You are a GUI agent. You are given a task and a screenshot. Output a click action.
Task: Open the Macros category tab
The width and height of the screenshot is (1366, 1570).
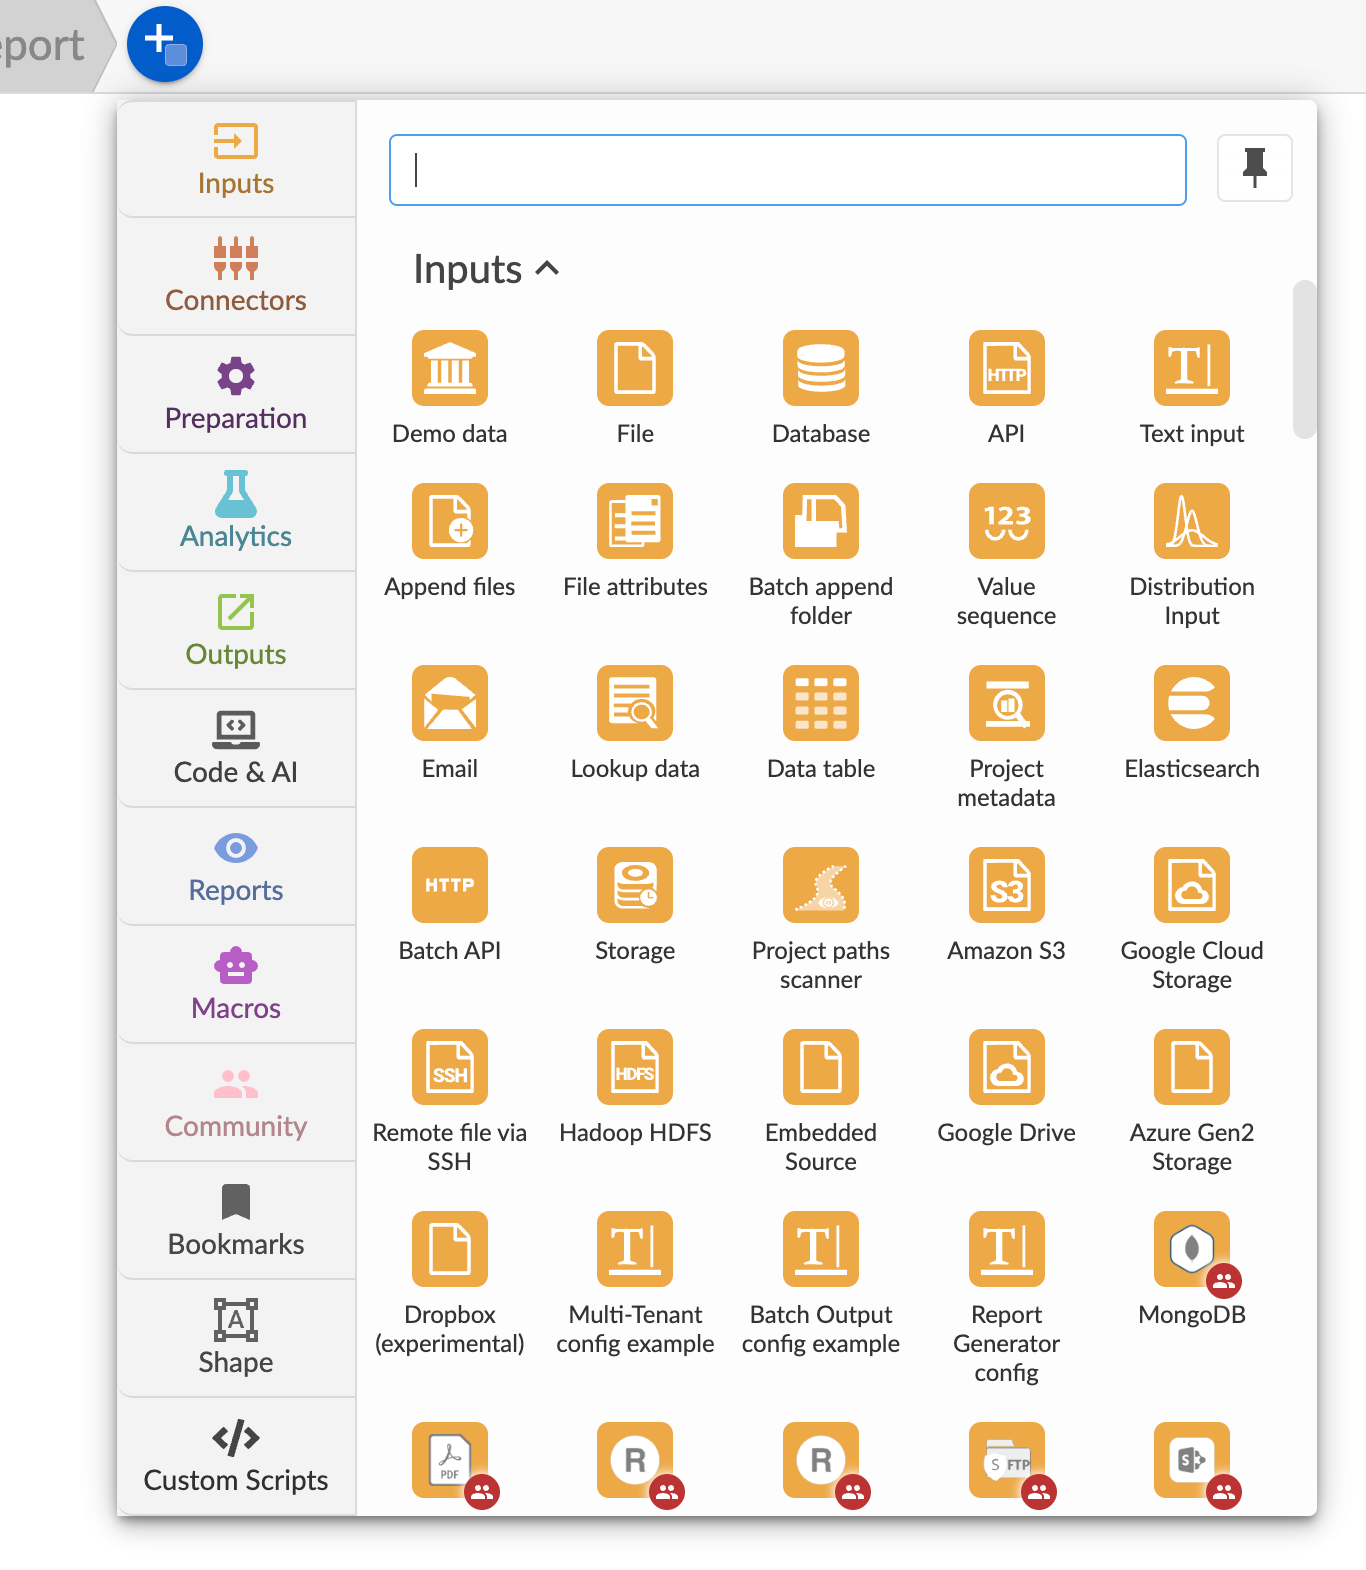[x=236, y=985]
